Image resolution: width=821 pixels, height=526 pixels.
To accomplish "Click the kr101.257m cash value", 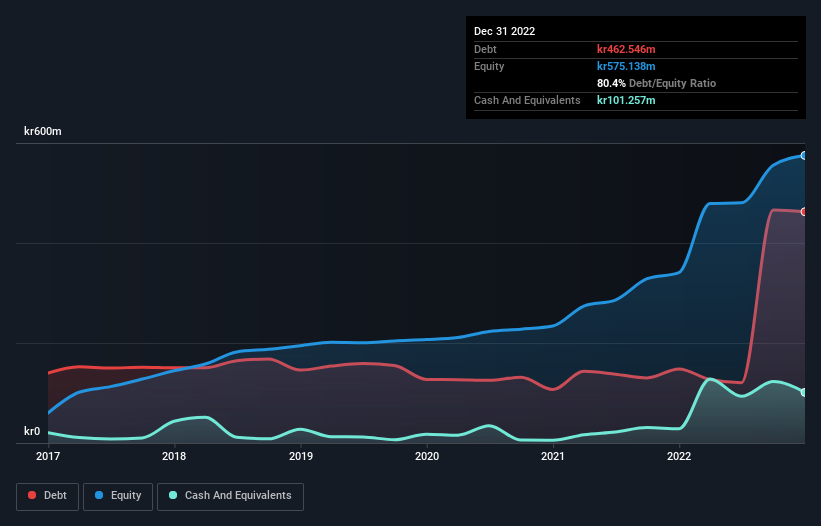I will coord(626,100).
